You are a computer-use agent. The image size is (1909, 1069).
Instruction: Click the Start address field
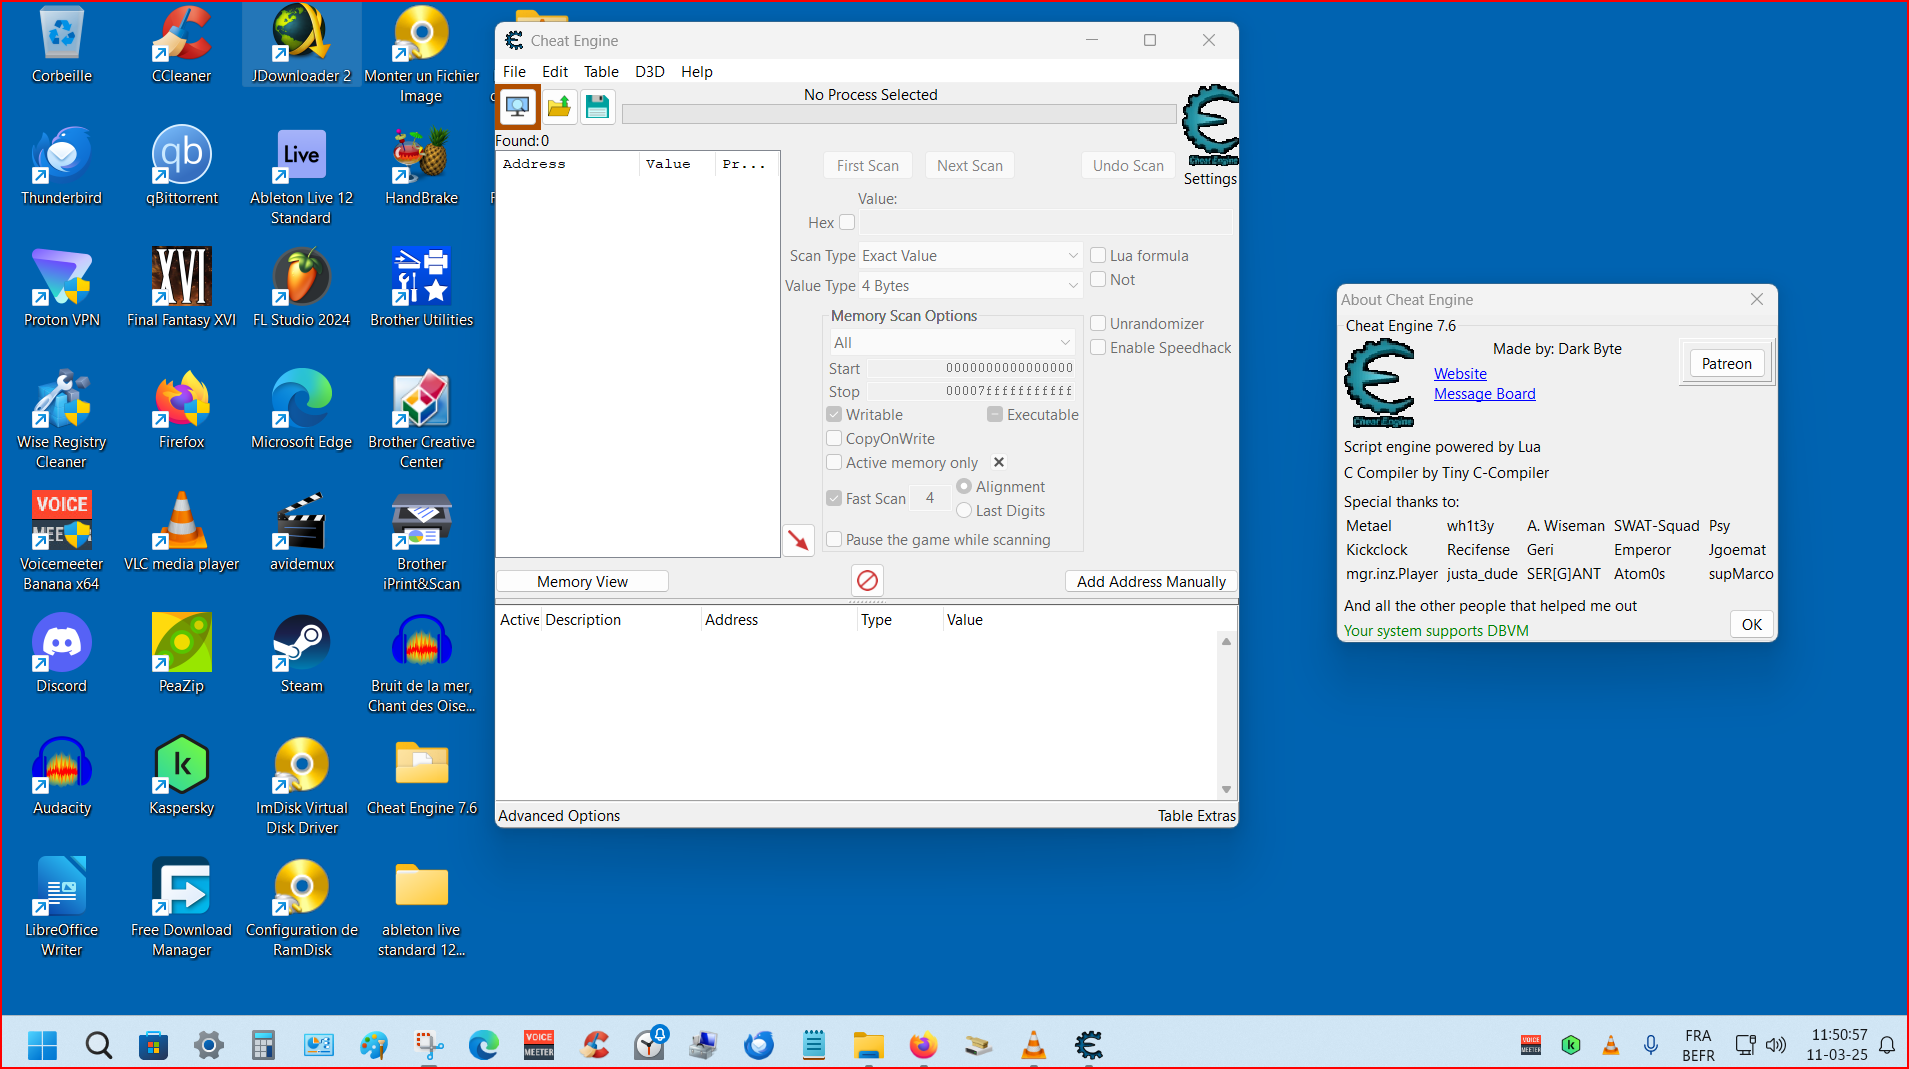(x=971, y=368)
